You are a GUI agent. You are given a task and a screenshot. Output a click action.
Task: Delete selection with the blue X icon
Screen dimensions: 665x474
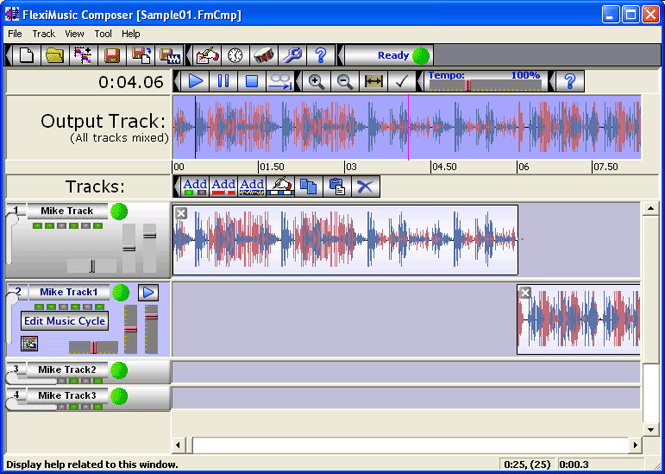tap(366, 186)
